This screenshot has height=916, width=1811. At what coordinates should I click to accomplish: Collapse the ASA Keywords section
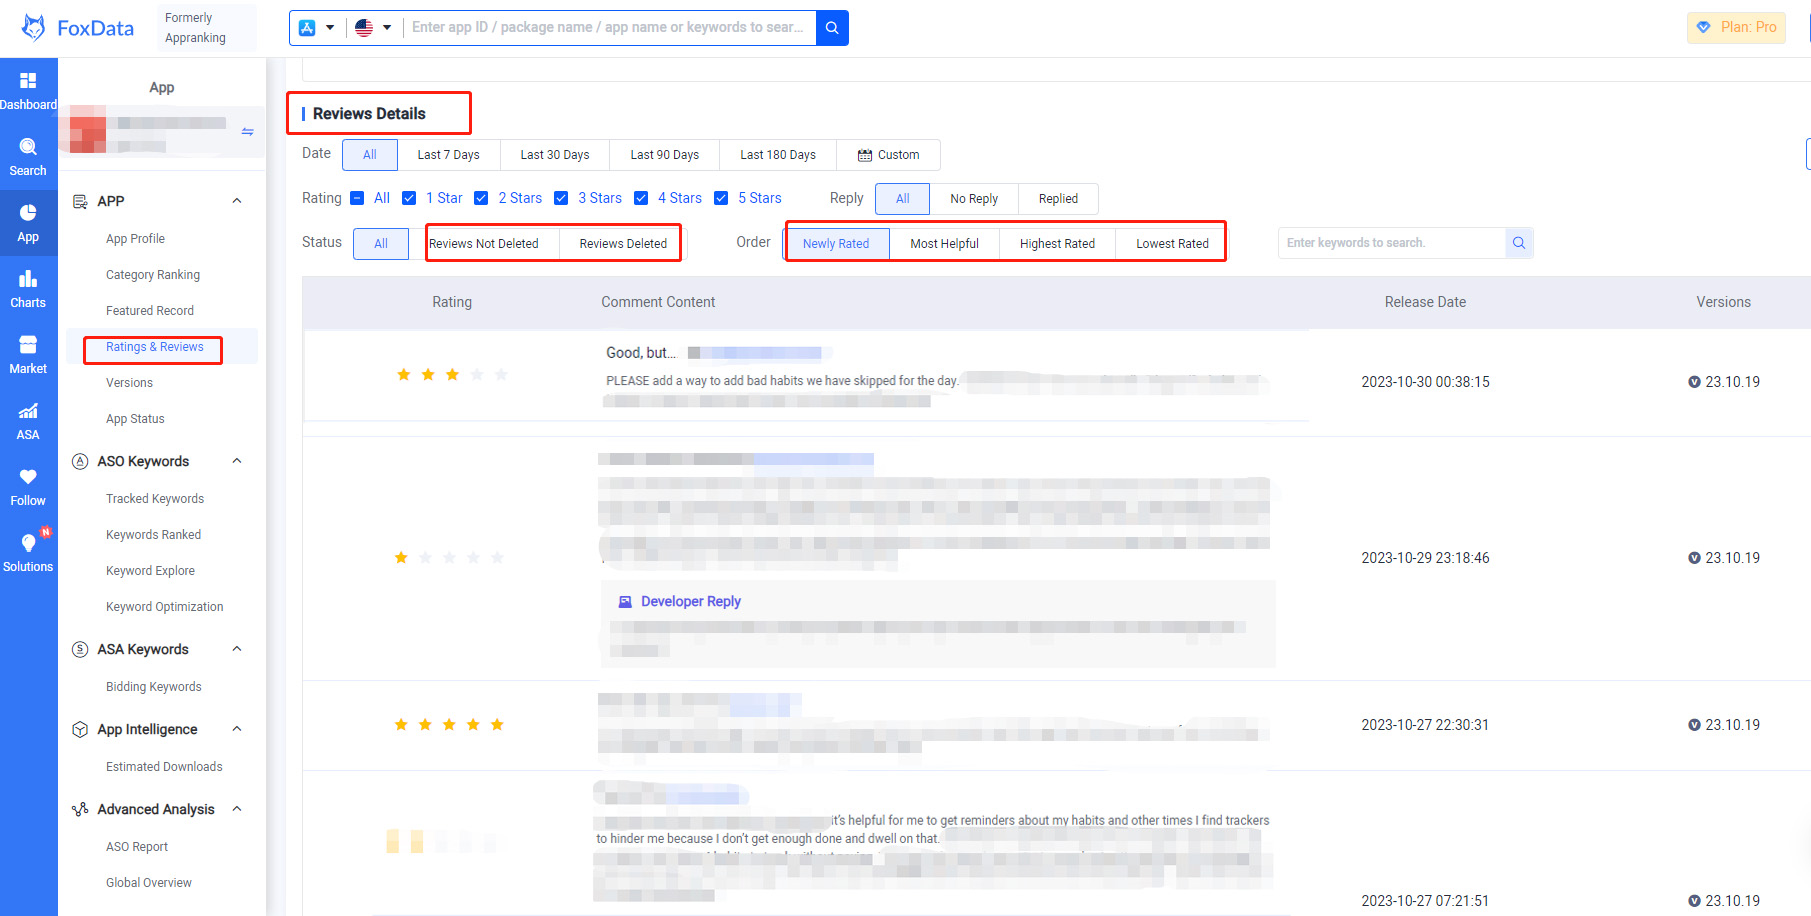tap(237, 649)
